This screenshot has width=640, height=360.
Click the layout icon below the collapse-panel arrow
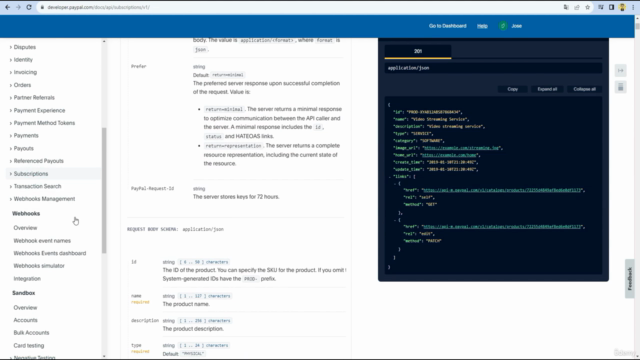(620, 87)
